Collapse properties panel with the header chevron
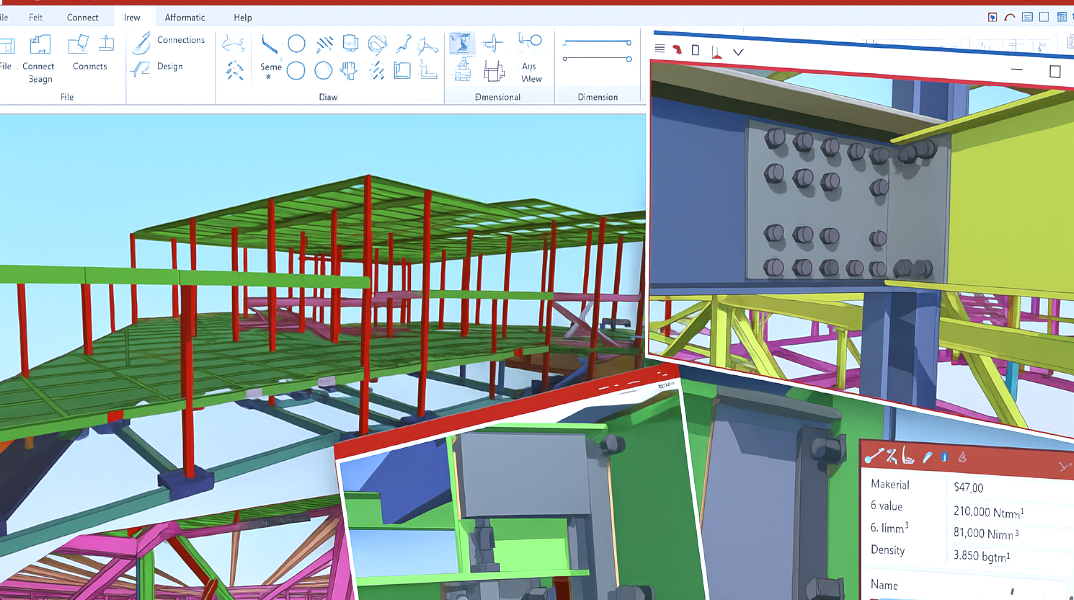This screenshot has width=1074, height=600. pos(1065,466)
